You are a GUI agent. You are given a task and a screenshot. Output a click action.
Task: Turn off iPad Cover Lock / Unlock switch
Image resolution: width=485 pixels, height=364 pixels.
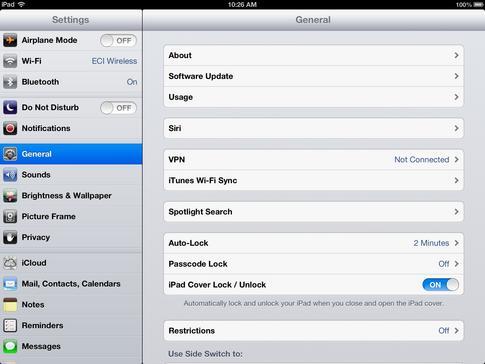440,285
